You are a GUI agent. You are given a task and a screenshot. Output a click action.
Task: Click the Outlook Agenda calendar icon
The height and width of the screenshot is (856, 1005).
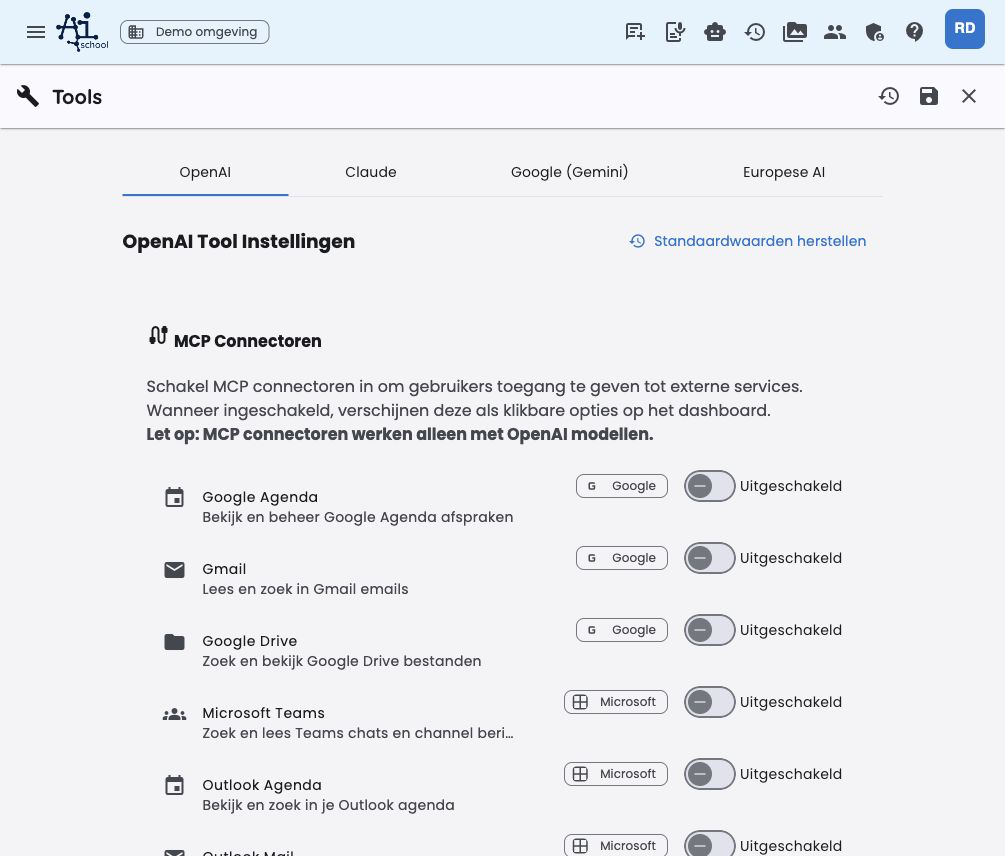point(174,786)
